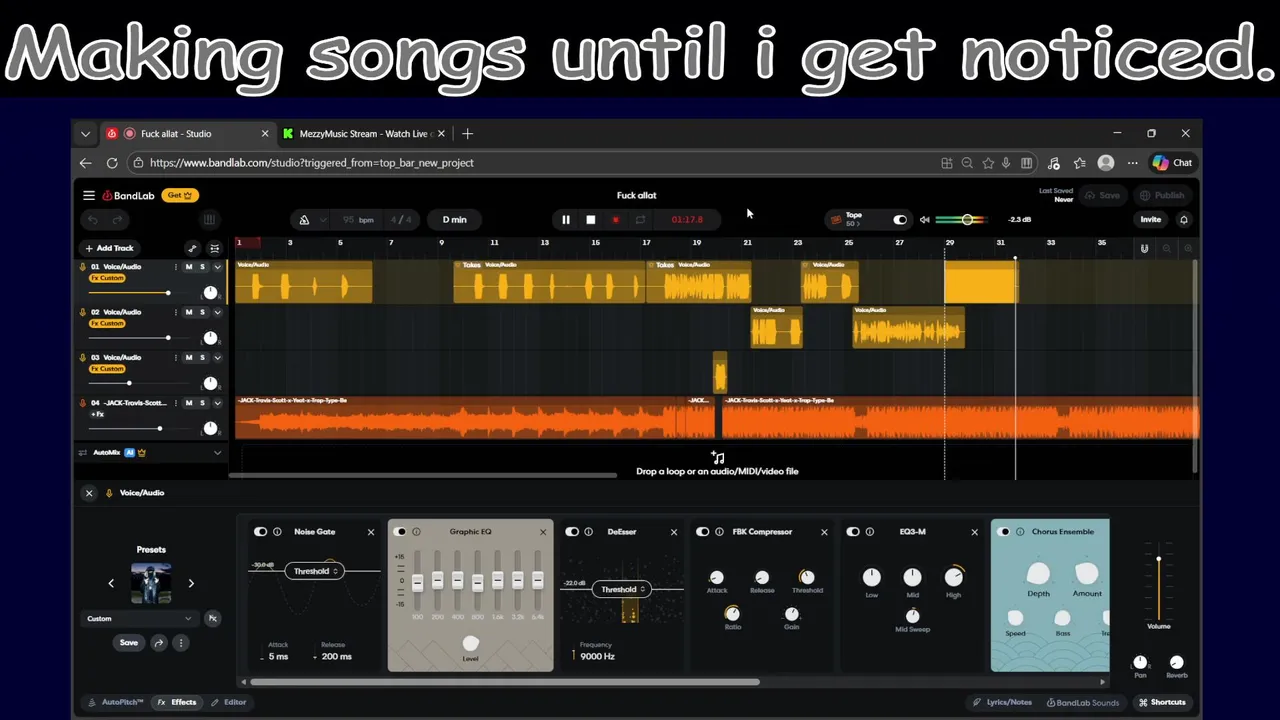This screenshot has height=720, width=1280.
Task: Switch to the Effects tab
Action: coord(178,702)
